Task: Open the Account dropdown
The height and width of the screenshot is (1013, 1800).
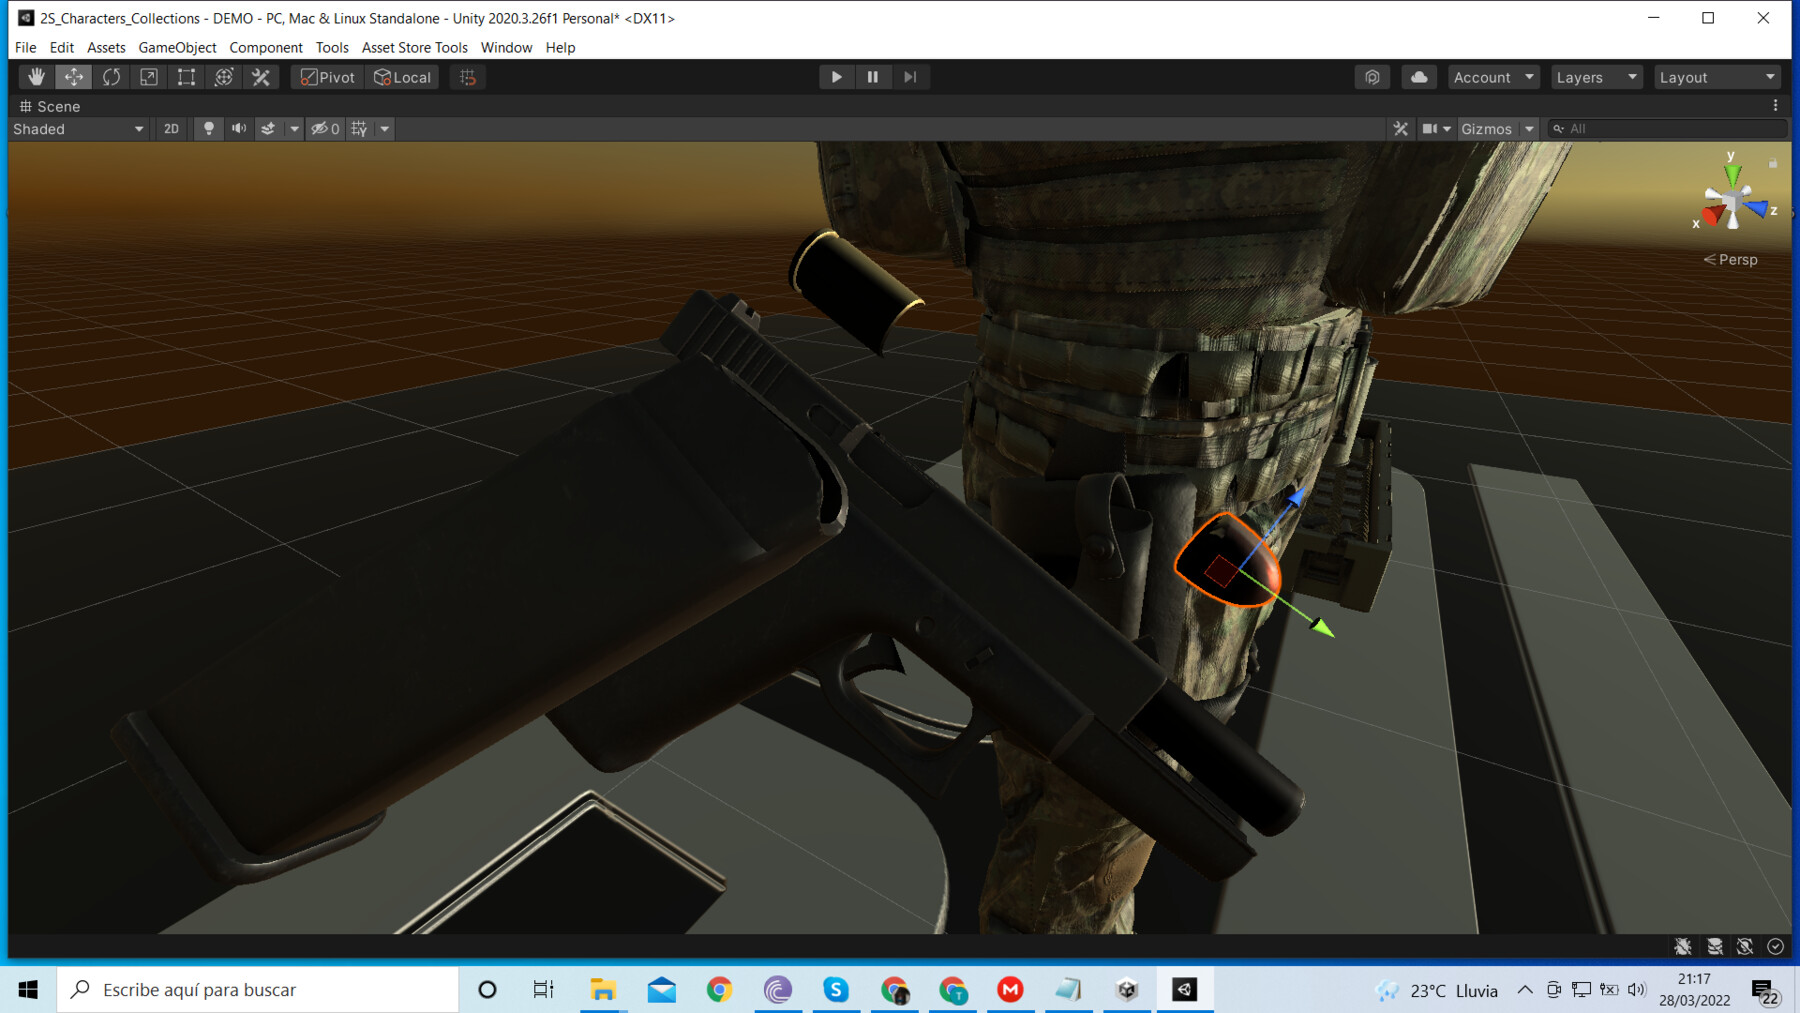Action: click(1493, 77)
